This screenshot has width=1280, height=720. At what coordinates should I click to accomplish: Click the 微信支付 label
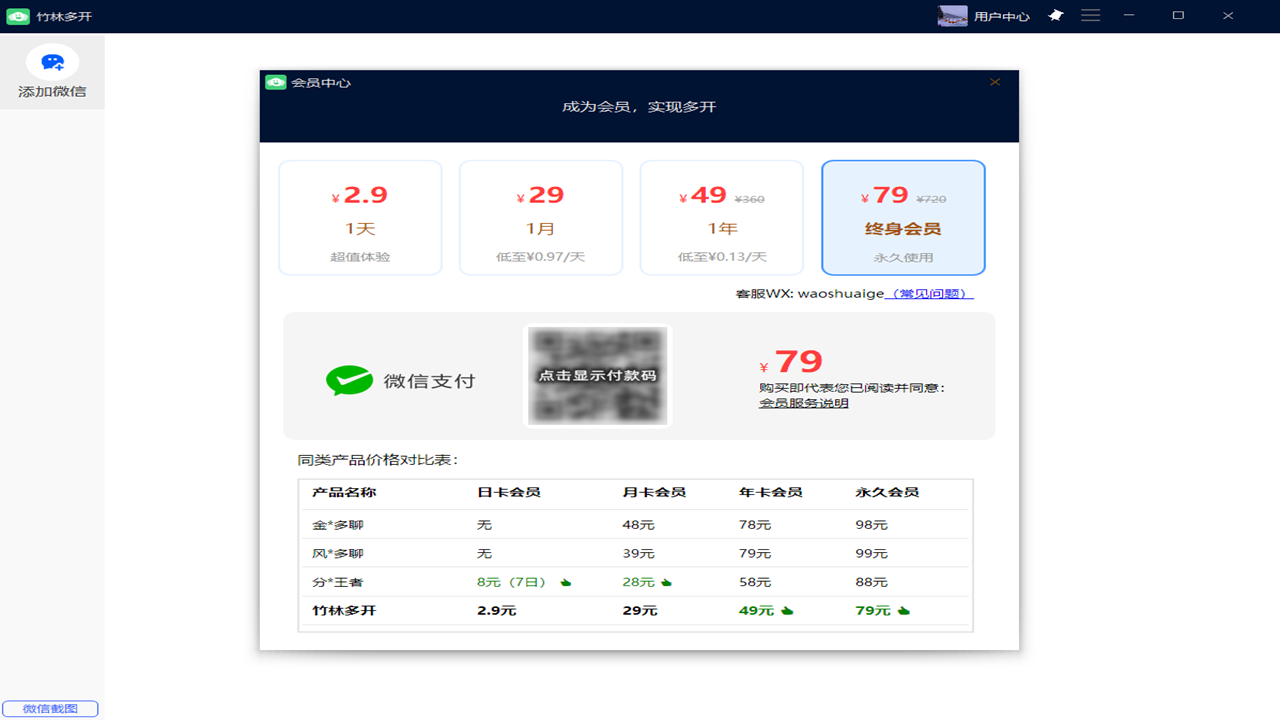point(429,381)
